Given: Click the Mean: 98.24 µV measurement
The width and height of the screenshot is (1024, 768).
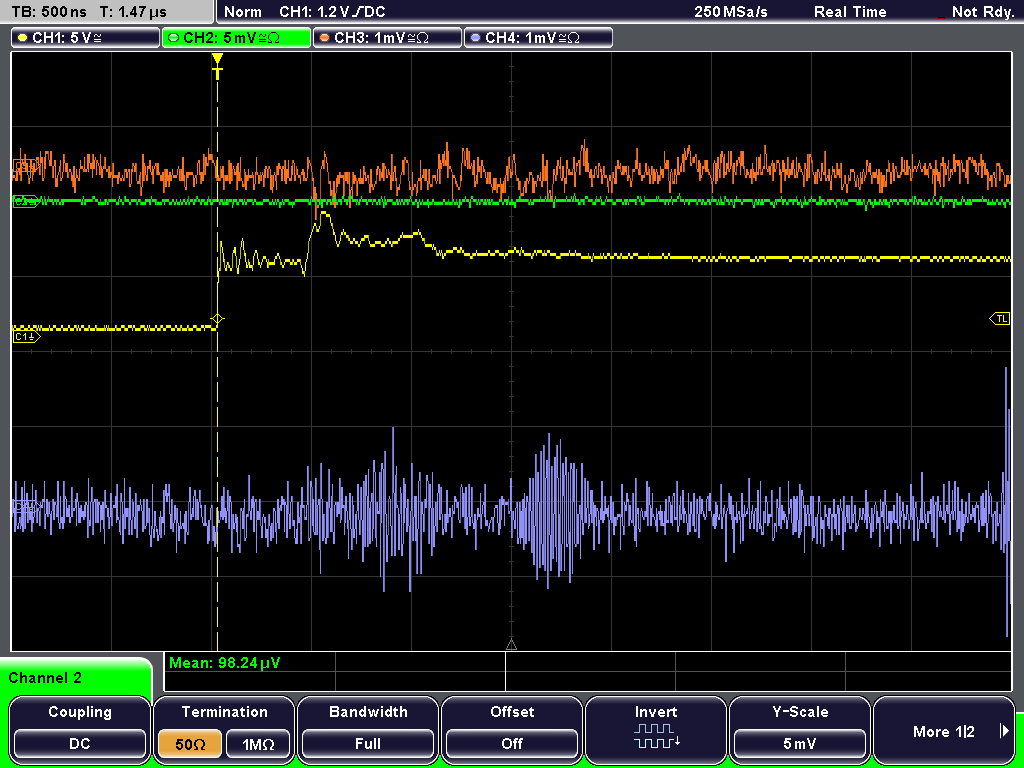Looking at the screenshot, I should (x=225, y=663).
